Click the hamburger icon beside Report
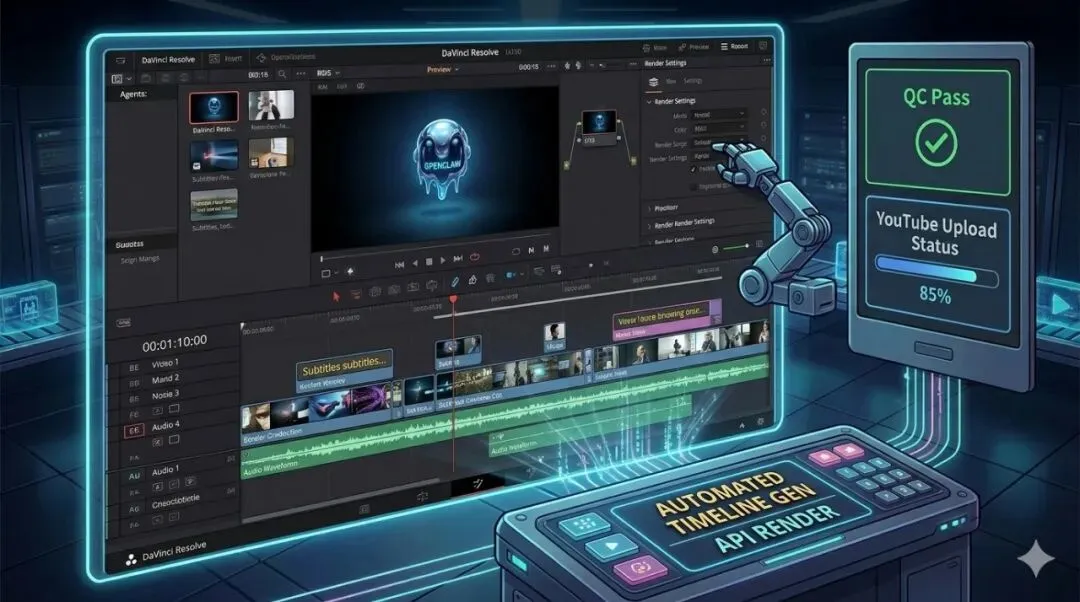This screenshot has height=602, width=1080. point(724,46)
